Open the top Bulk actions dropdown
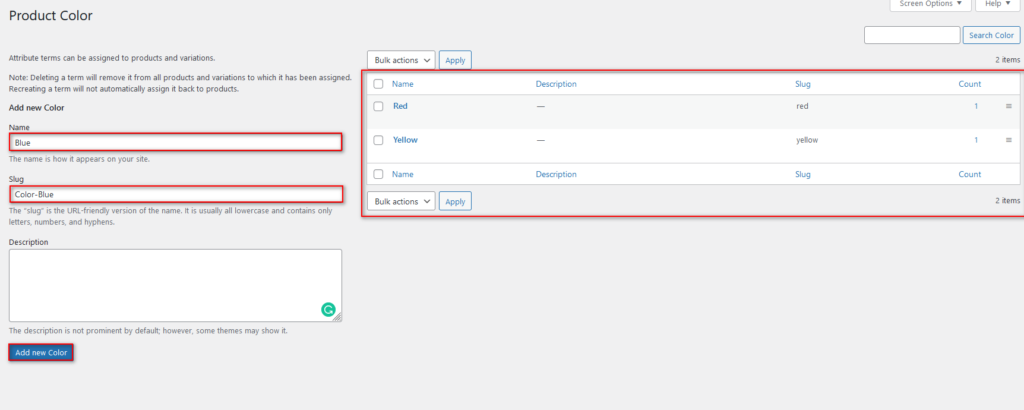 [401, 60]
